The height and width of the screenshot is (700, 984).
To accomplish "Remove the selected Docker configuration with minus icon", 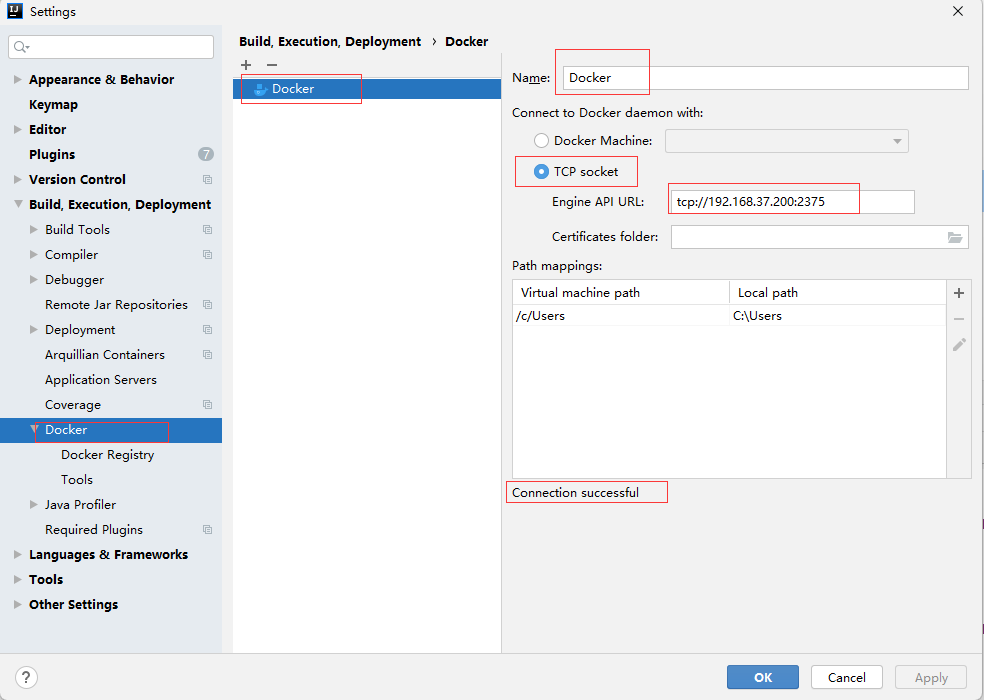I will [x=272, y=65].
